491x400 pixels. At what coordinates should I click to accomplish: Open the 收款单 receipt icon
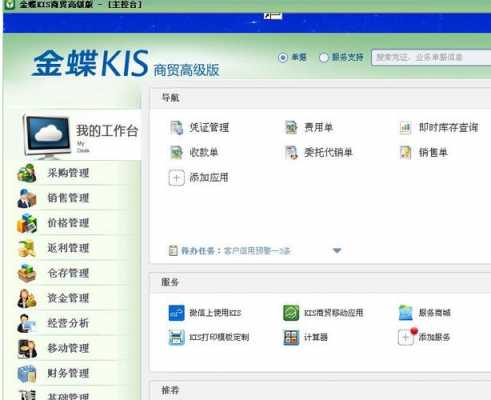(x=176, y=153)
